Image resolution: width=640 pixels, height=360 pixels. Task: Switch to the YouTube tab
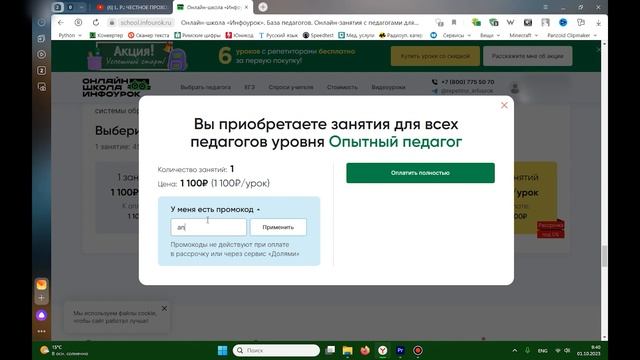click(133, 7)
